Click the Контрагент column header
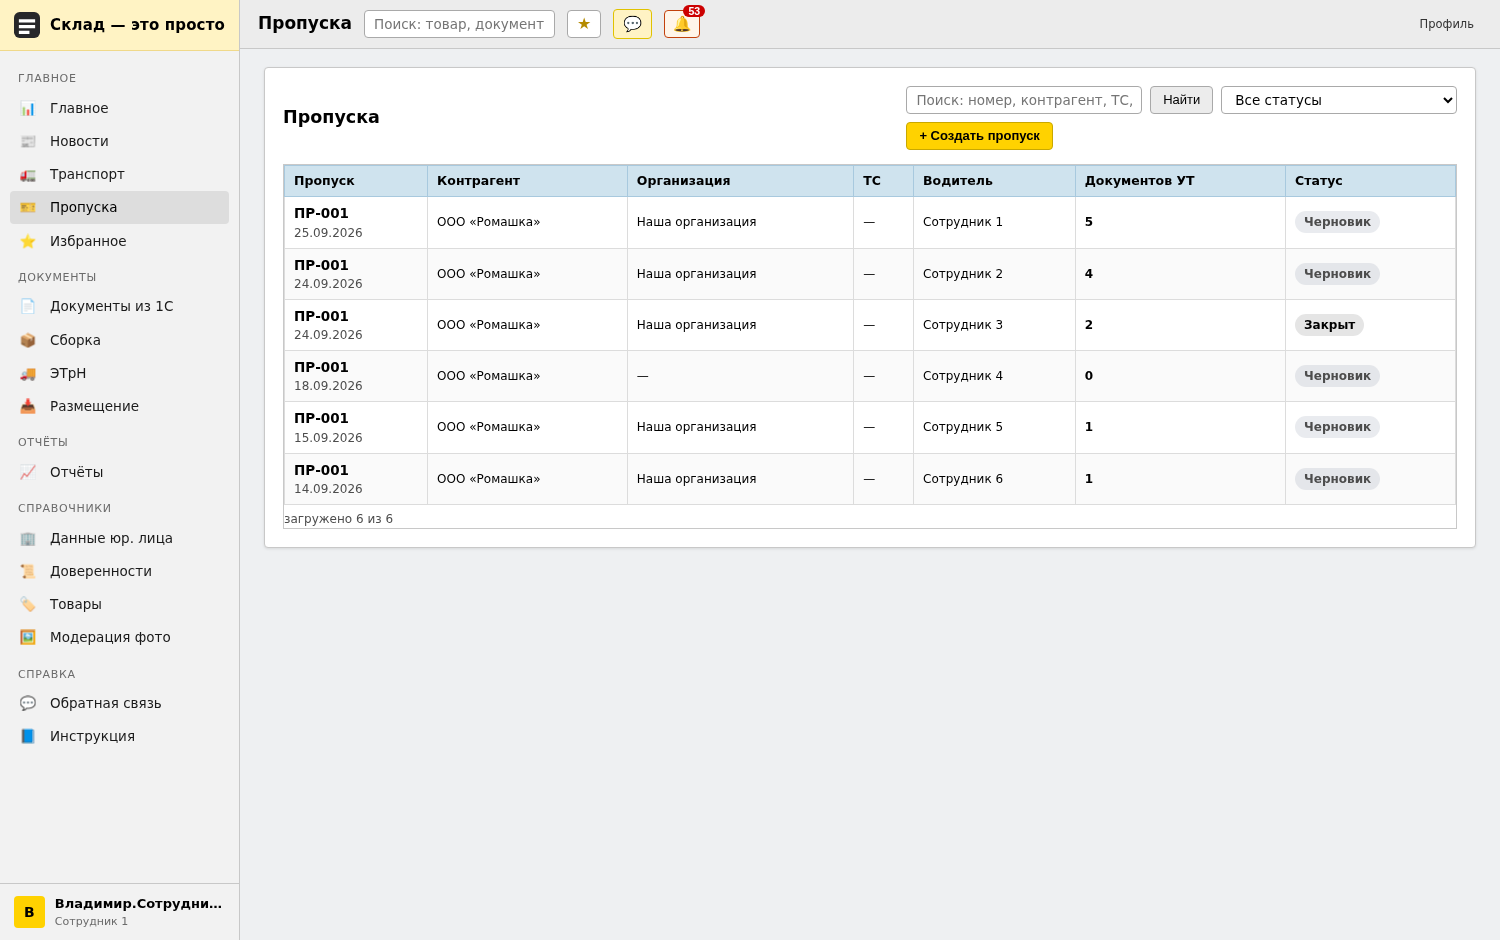Screen dimensions: 1500x940 point(527,181)
